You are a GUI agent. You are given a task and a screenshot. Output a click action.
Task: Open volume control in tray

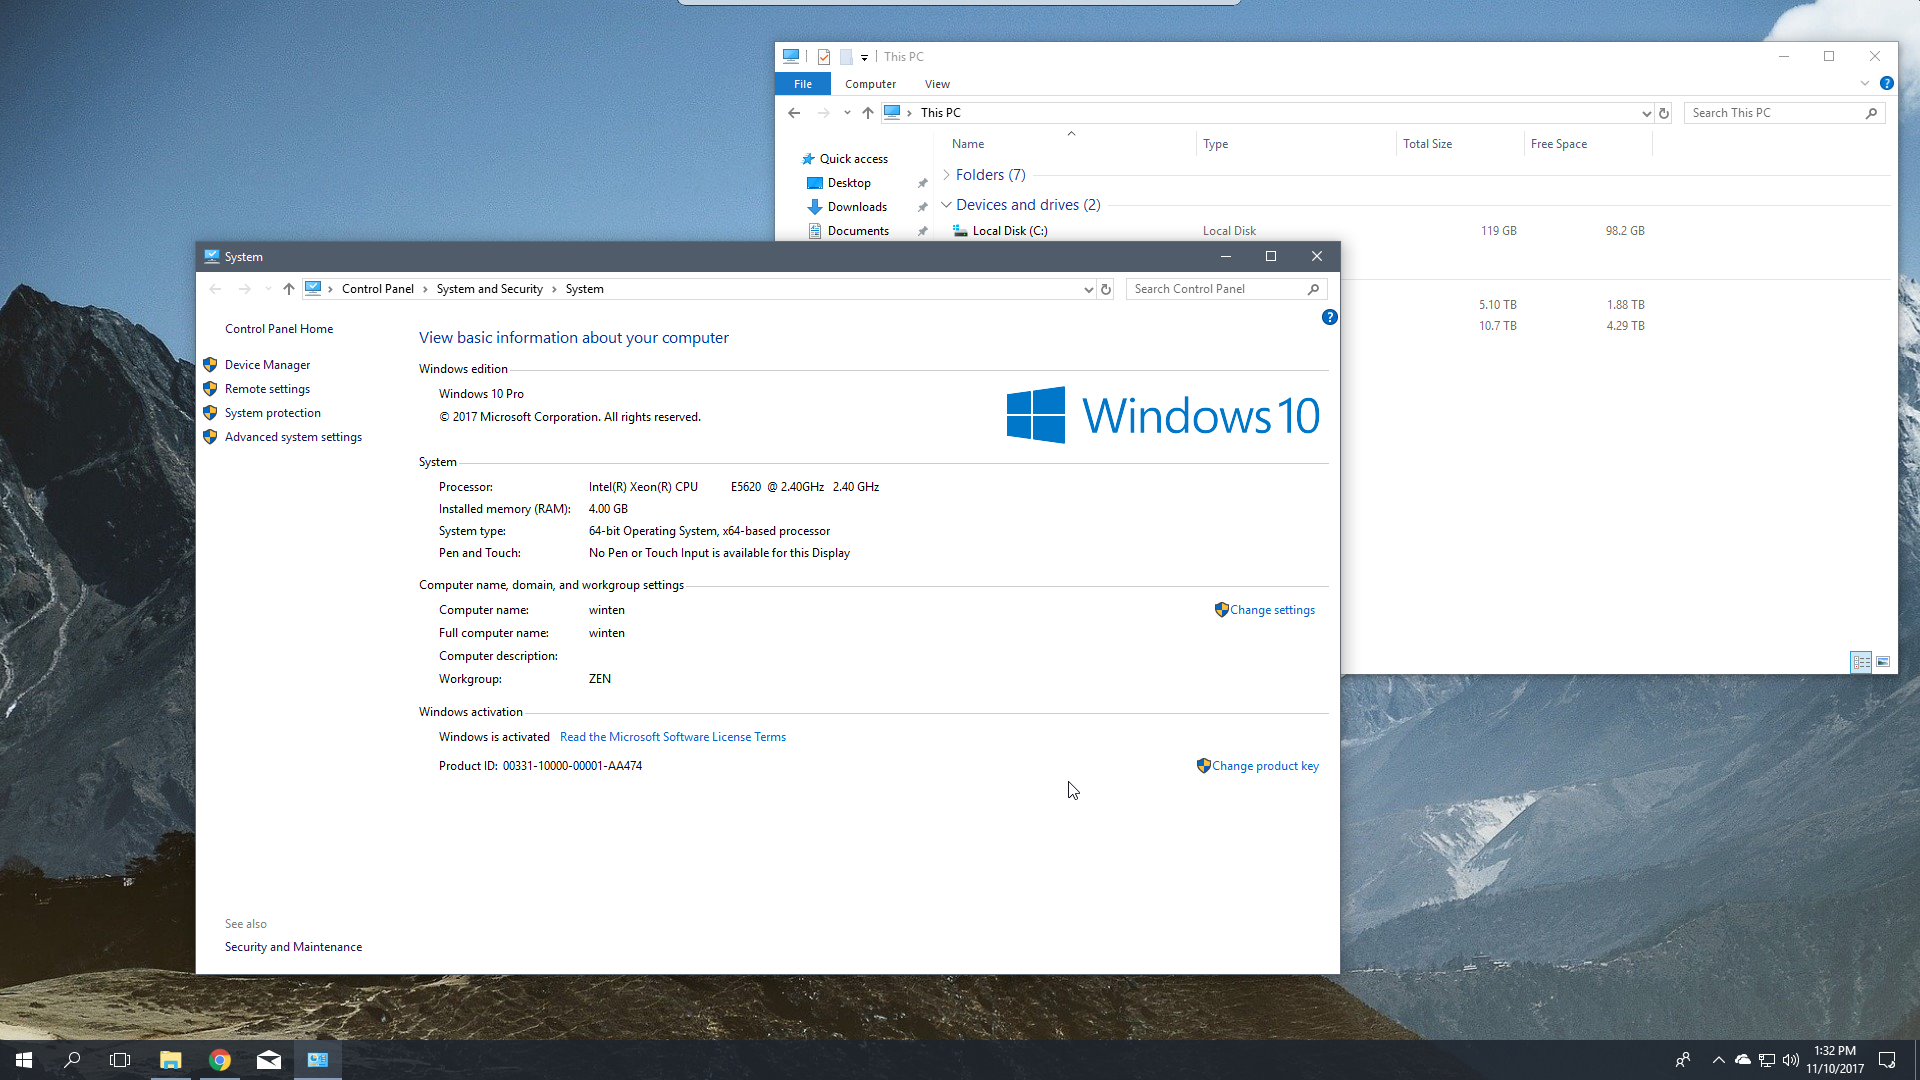[x=1791, y=1060]
